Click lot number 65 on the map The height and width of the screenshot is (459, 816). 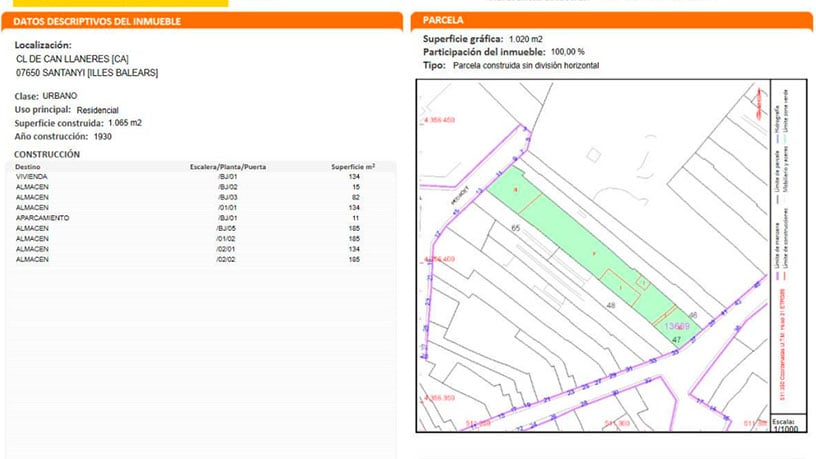(516, 229)
